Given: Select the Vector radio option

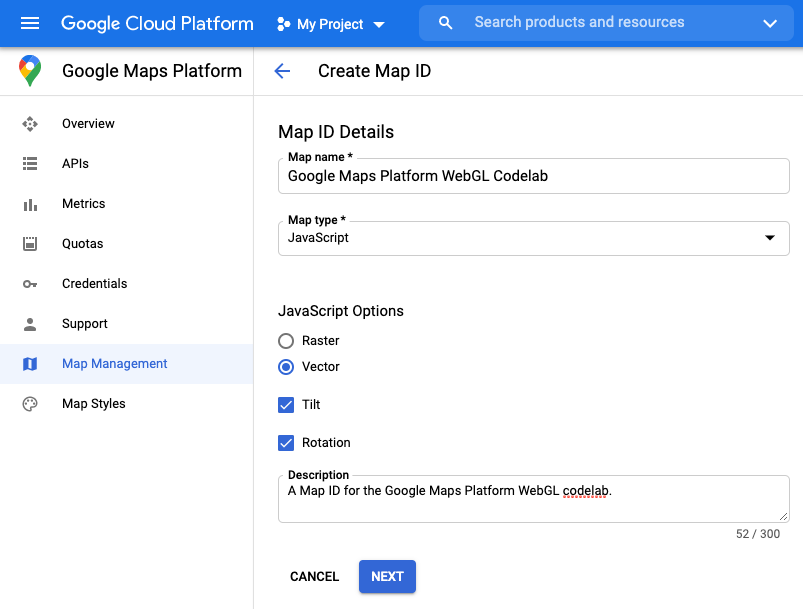Looking at the screenshot, I should [286, 366].
